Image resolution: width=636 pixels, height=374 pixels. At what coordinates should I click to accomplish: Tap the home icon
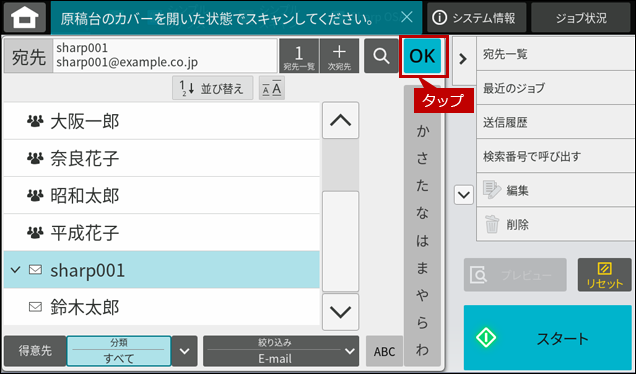click(x=25, y=17)
